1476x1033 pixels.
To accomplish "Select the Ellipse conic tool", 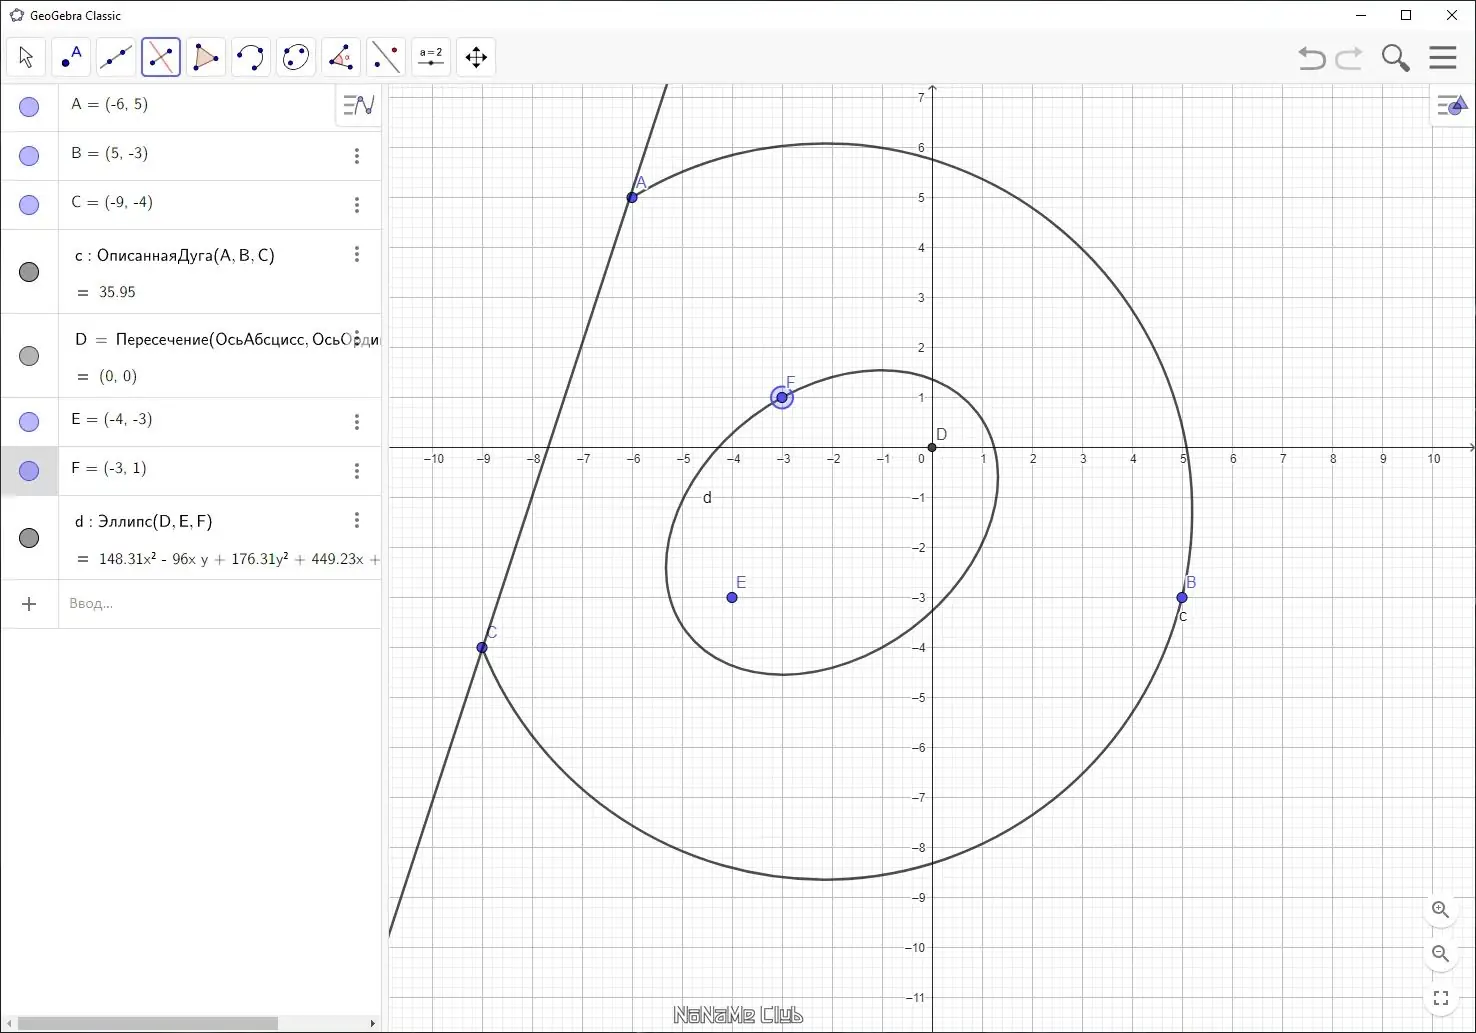I will (x=296, y=57).
